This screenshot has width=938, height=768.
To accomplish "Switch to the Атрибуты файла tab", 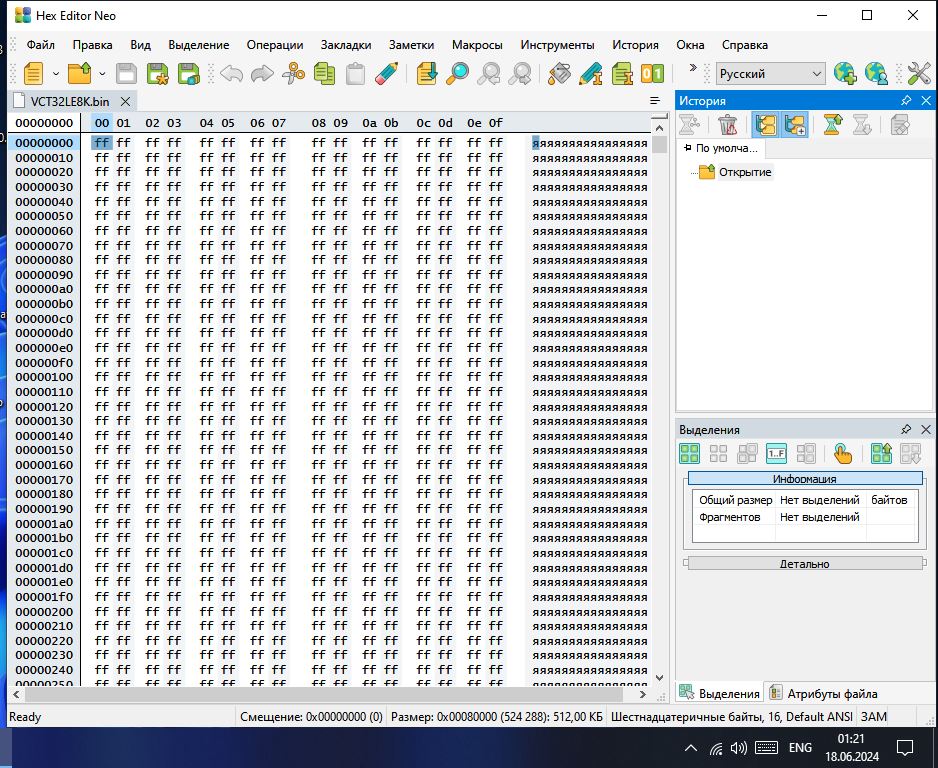I will coord(824,693).
